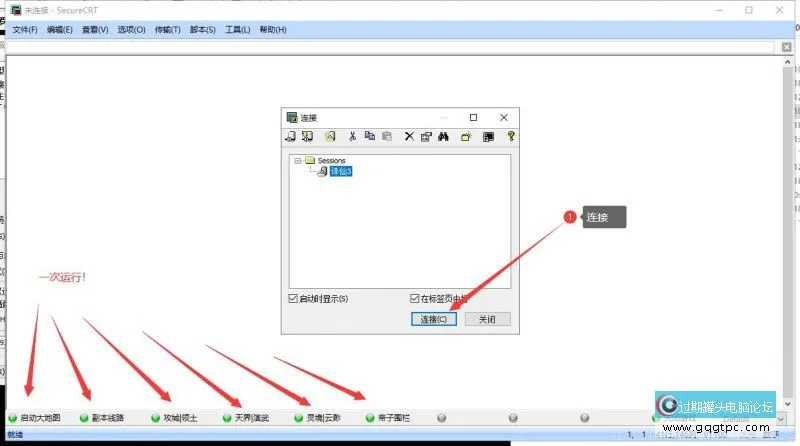Click the Paste icon in the Connect dialog
Screen dimensions: 800x446
387,136
